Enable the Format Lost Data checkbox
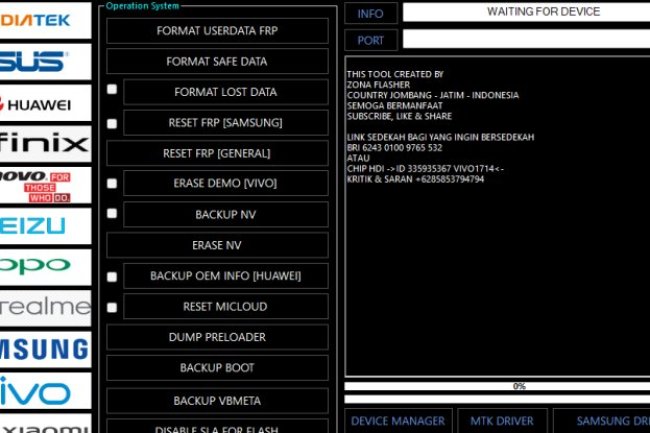The height and width of the screenshot is (433, 650). point(112,91)
